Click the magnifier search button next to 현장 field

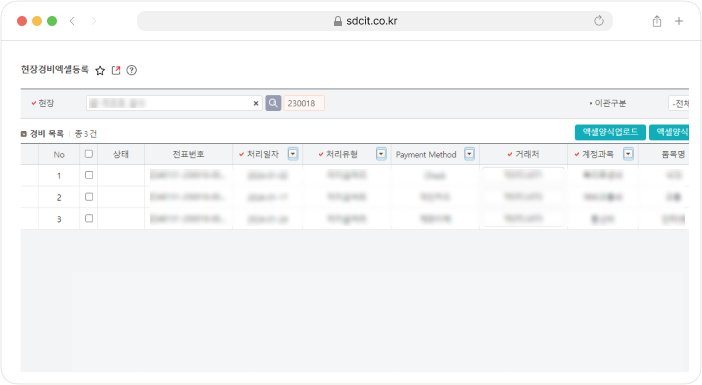click(x=273, y=103)
